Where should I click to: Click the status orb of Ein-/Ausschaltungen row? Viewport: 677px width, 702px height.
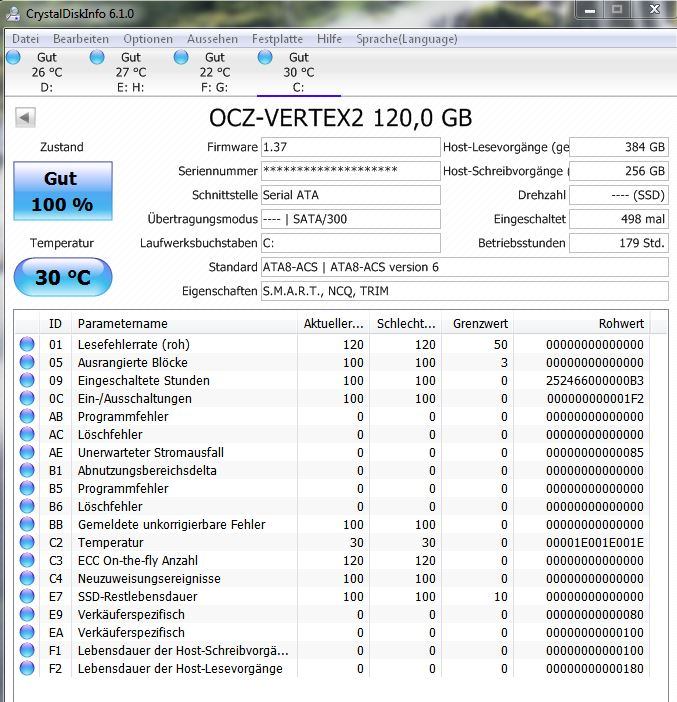pyautogui.click(x=27, y=398)
